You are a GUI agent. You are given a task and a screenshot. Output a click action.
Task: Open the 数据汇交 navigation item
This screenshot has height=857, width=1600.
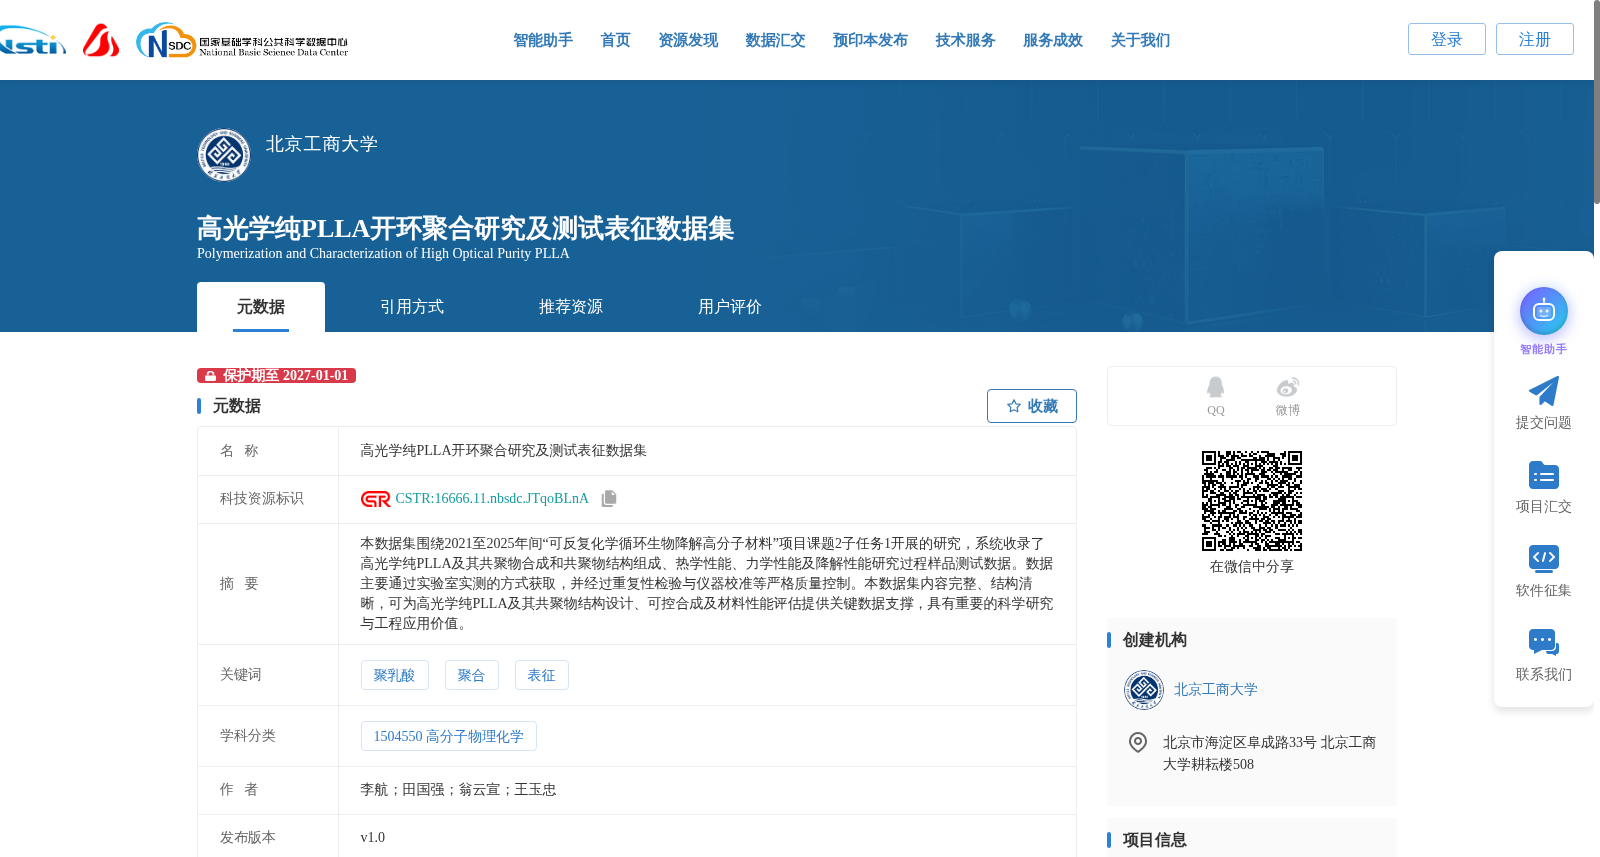(775, 40)
